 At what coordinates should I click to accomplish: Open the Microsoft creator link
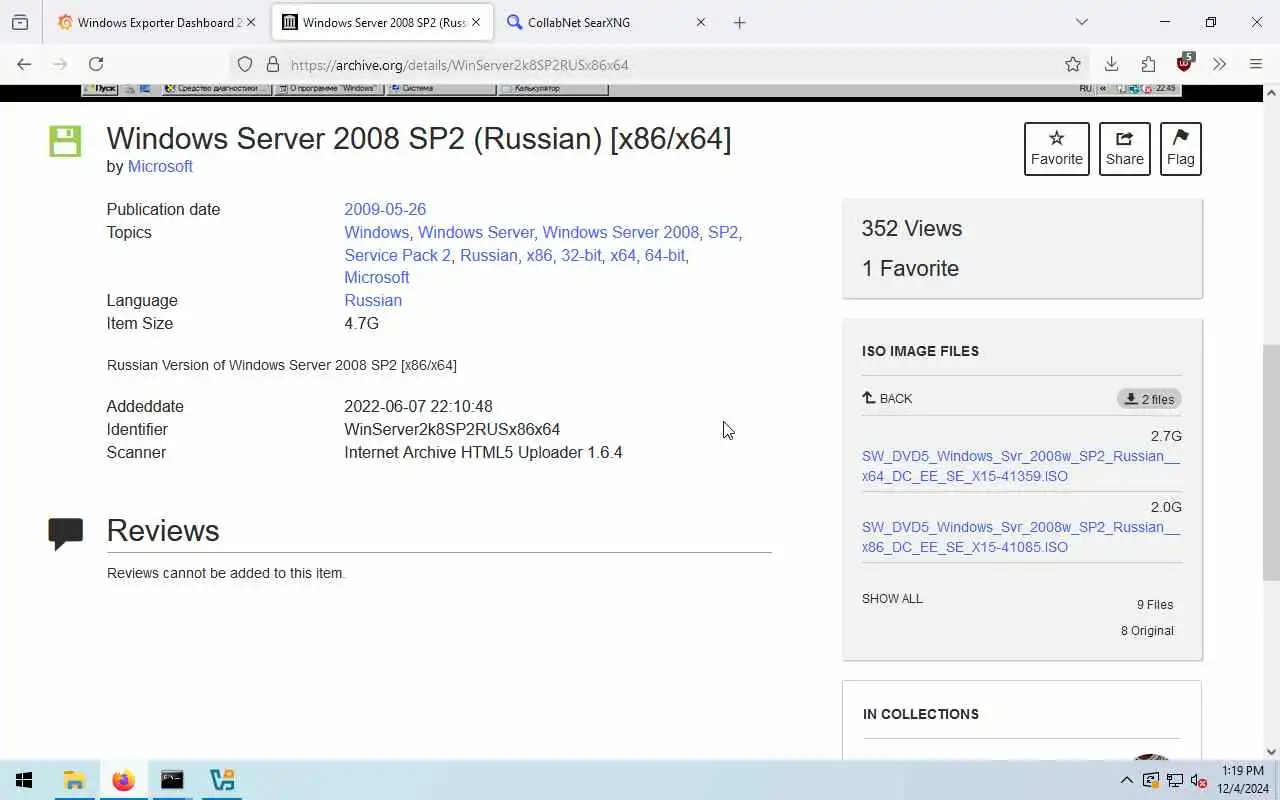pyautogui.click(x=160, y=166)
